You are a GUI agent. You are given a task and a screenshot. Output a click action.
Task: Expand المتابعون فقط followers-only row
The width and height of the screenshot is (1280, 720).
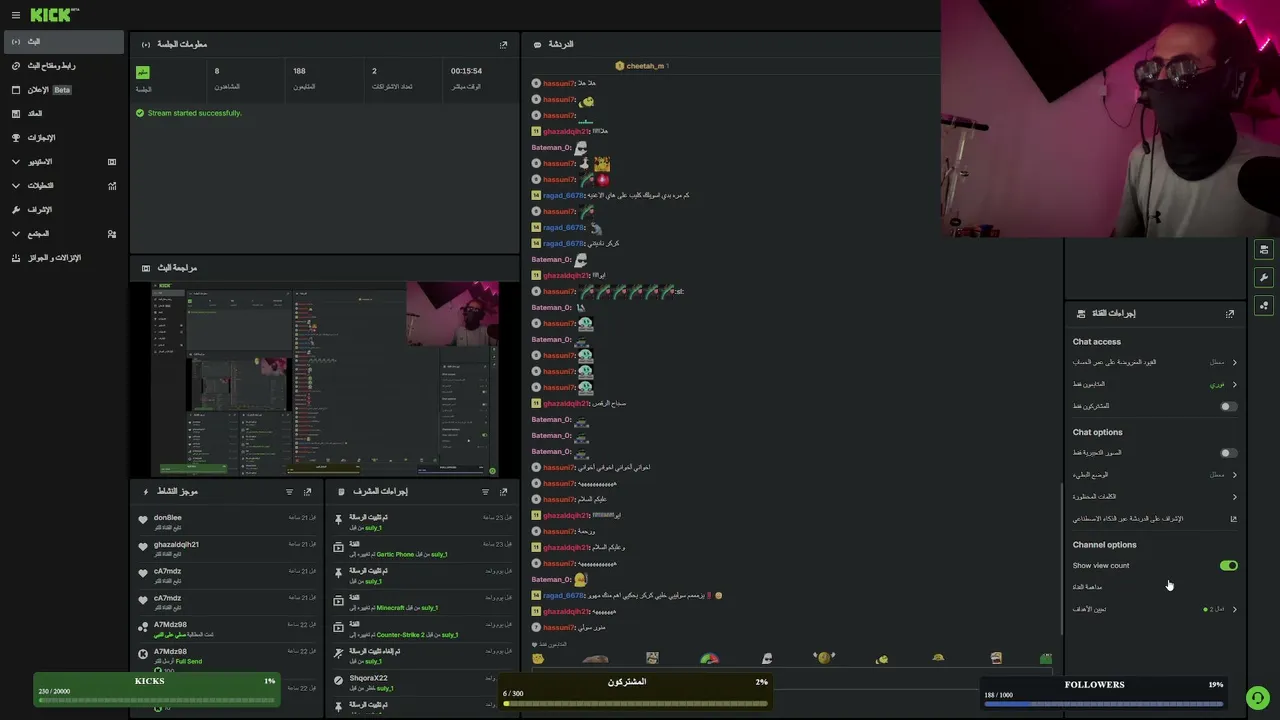(x=1155, y=384)
